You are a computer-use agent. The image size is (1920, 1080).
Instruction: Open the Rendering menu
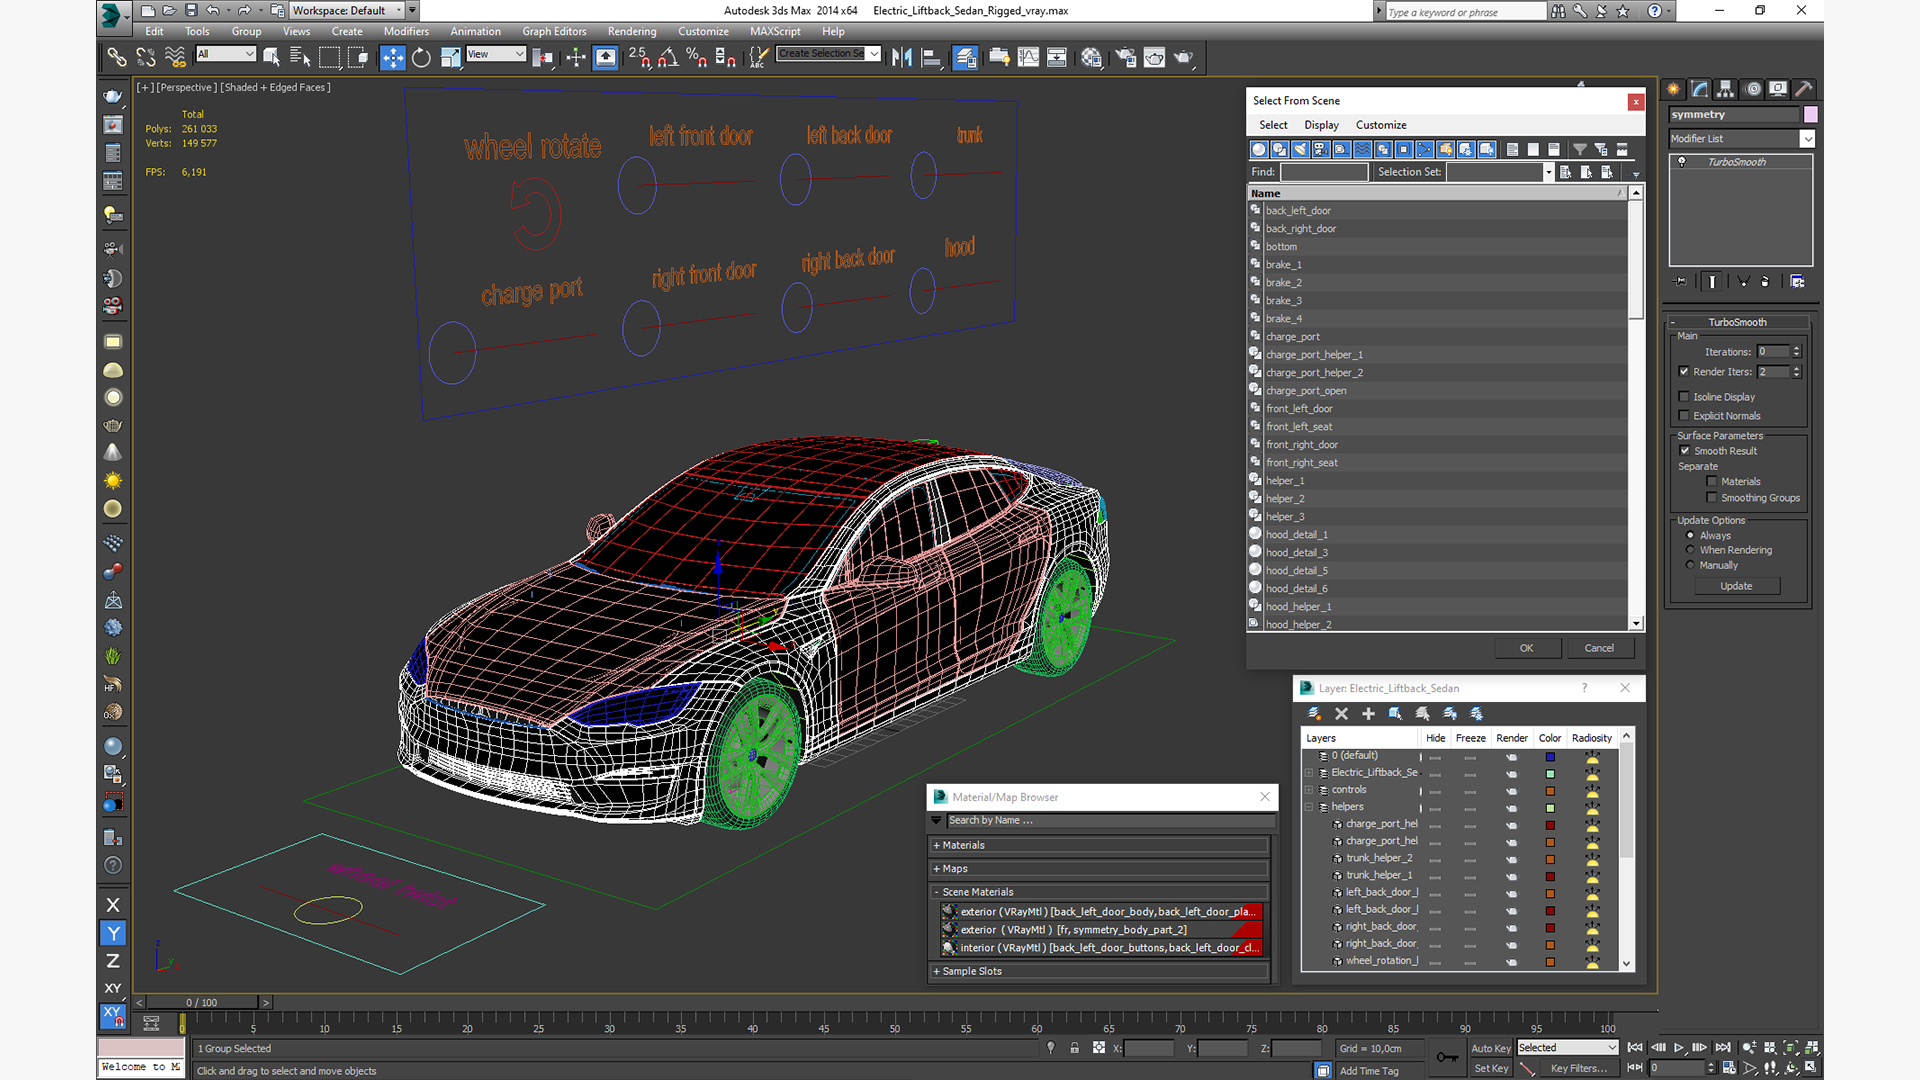click(x=632, y=31)
